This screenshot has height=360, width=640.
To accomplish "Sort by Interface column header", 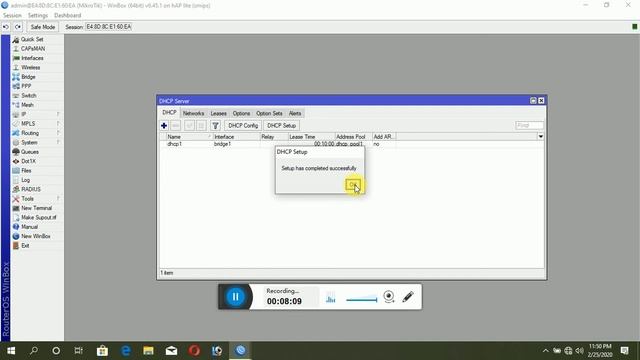I will 236,137.
